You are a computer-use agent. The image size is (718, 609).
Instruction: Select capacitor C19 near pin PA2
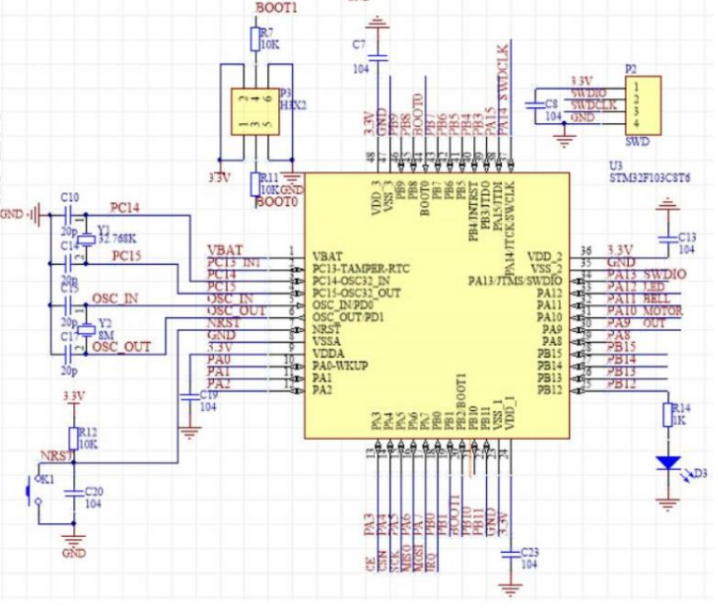point(189,398)
